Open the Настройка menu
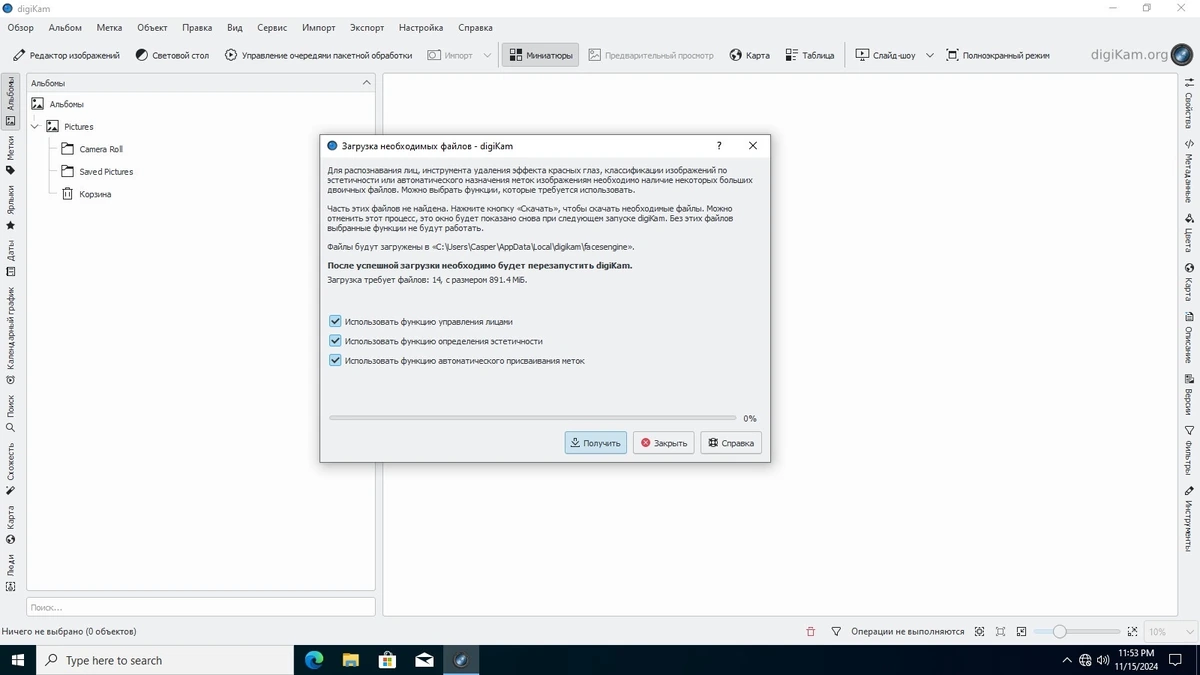 [x=421, y=27]
